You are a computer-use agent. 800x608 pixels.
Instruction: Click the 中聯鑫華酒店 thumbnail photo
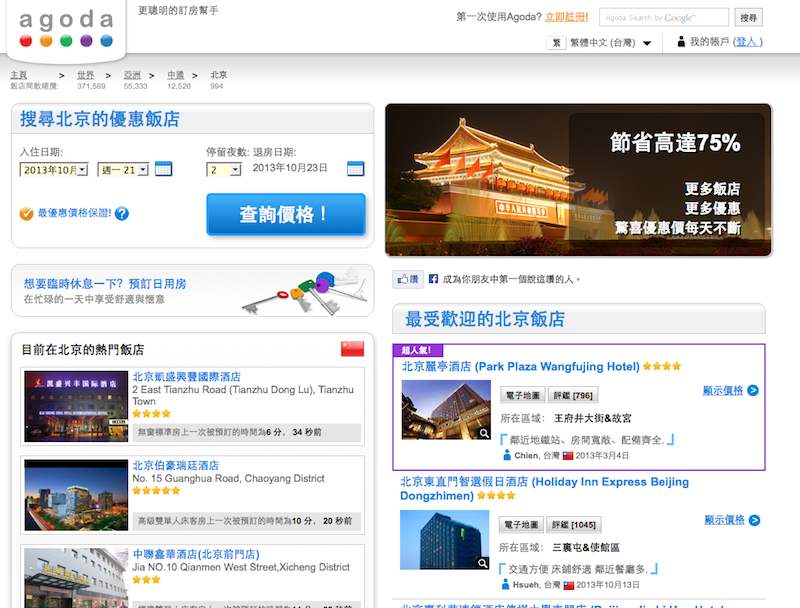pos(76,578)
